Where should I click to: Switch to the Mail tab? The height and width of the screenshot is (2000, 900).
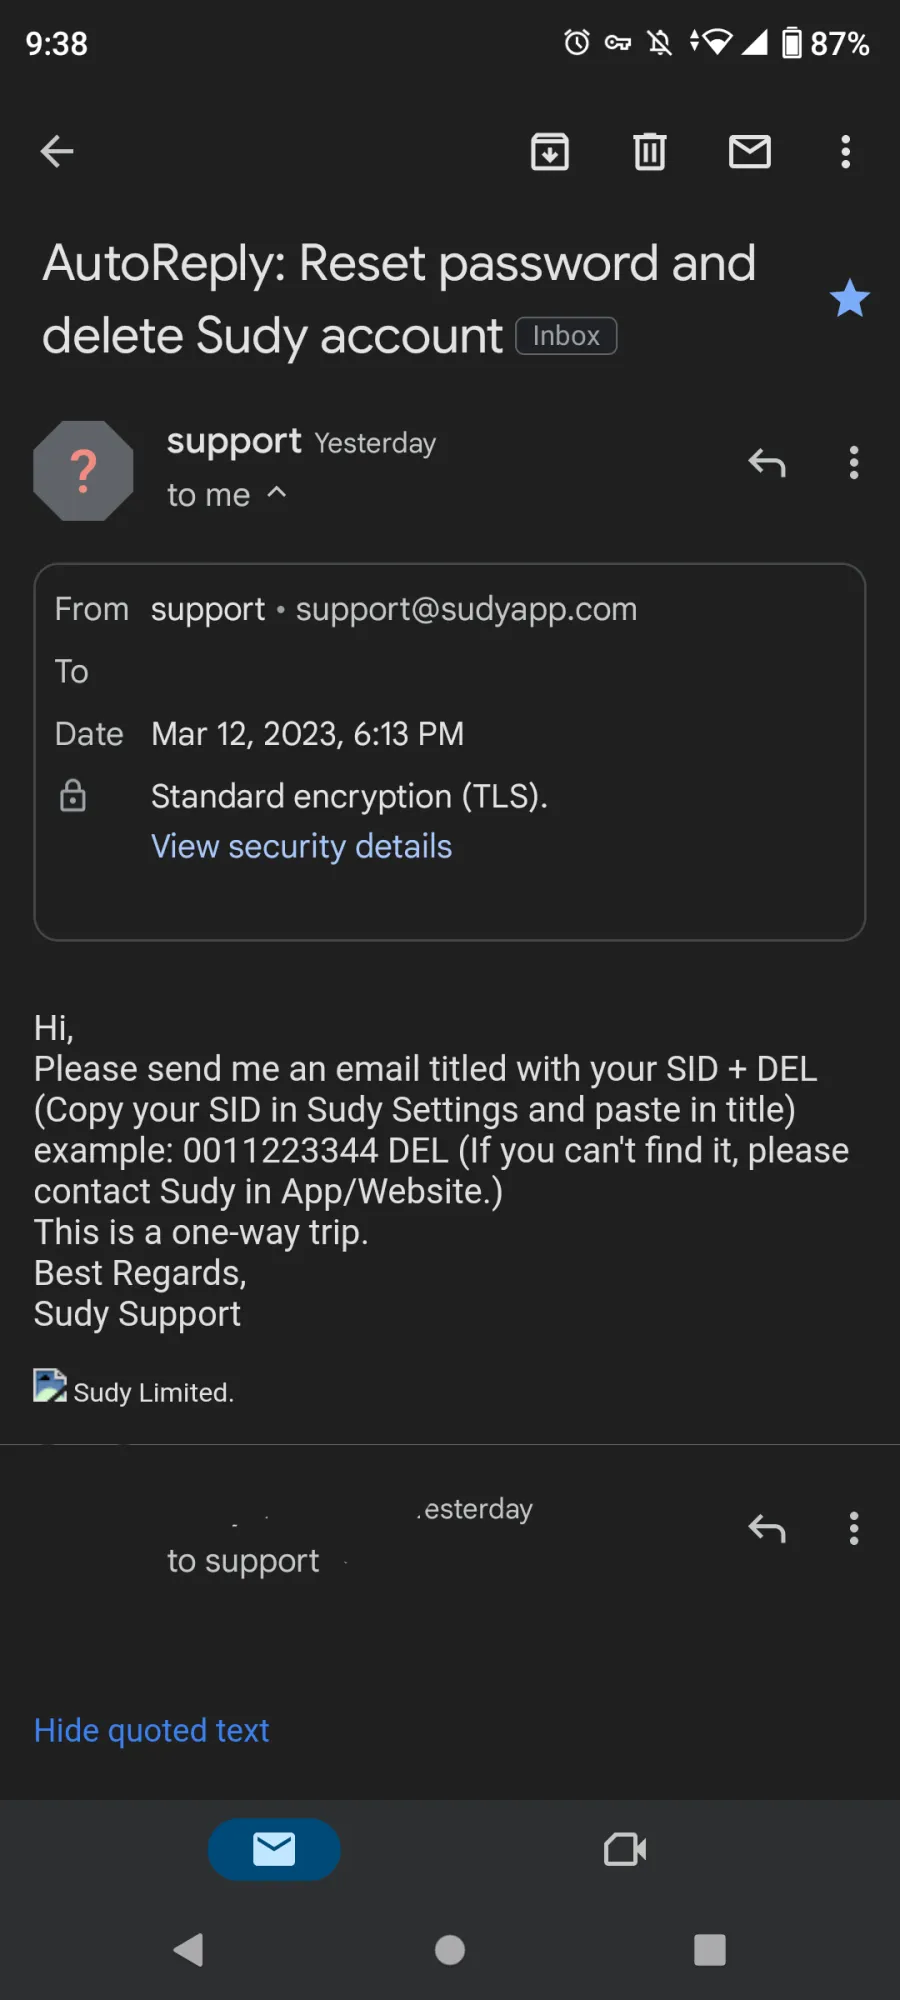click(274, 1849)
